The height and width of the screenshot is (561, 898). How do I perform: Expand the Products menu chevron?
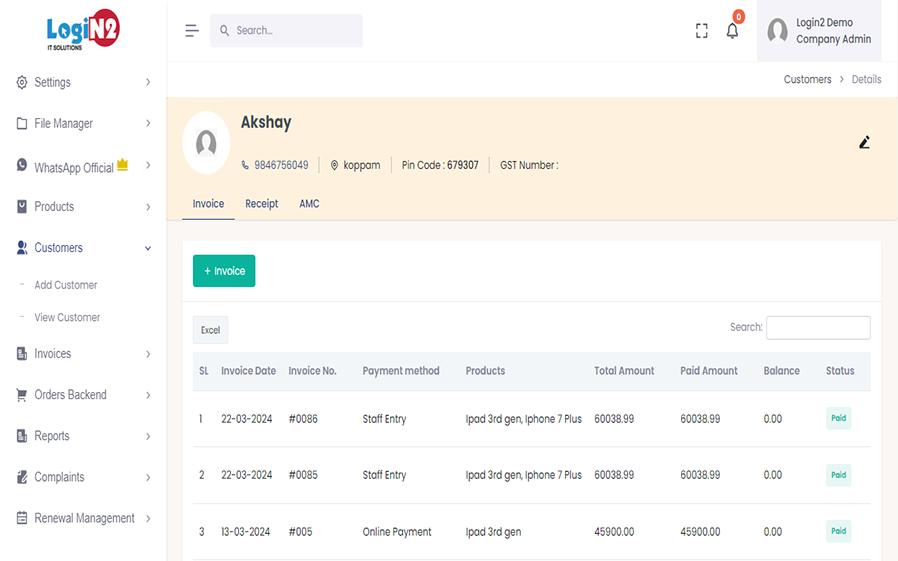(x=148, y=207)
